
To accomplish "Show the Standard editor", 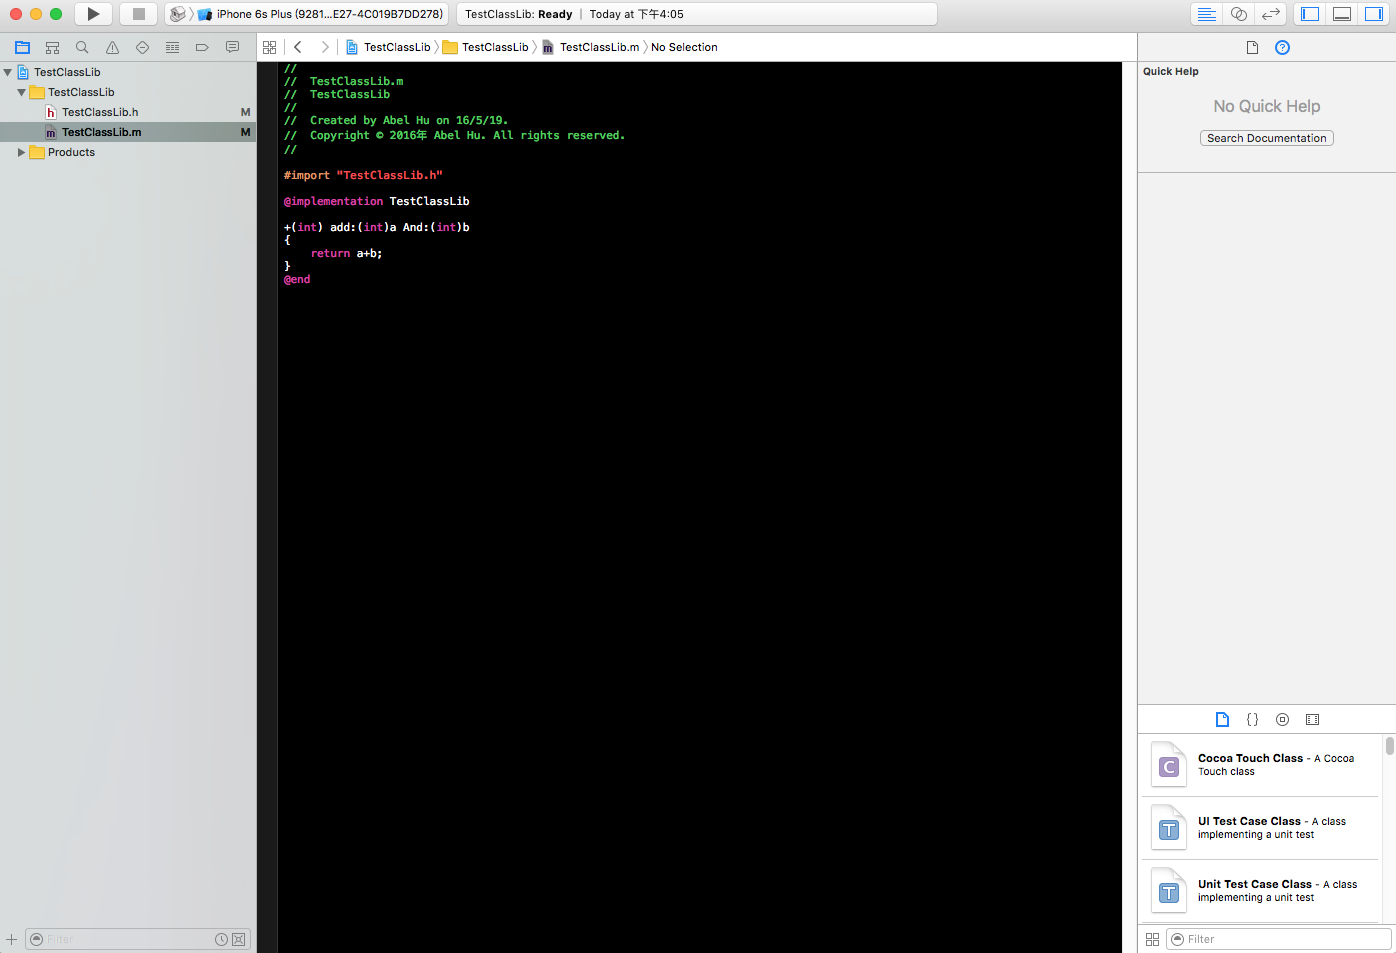I will pos(1207,14).
